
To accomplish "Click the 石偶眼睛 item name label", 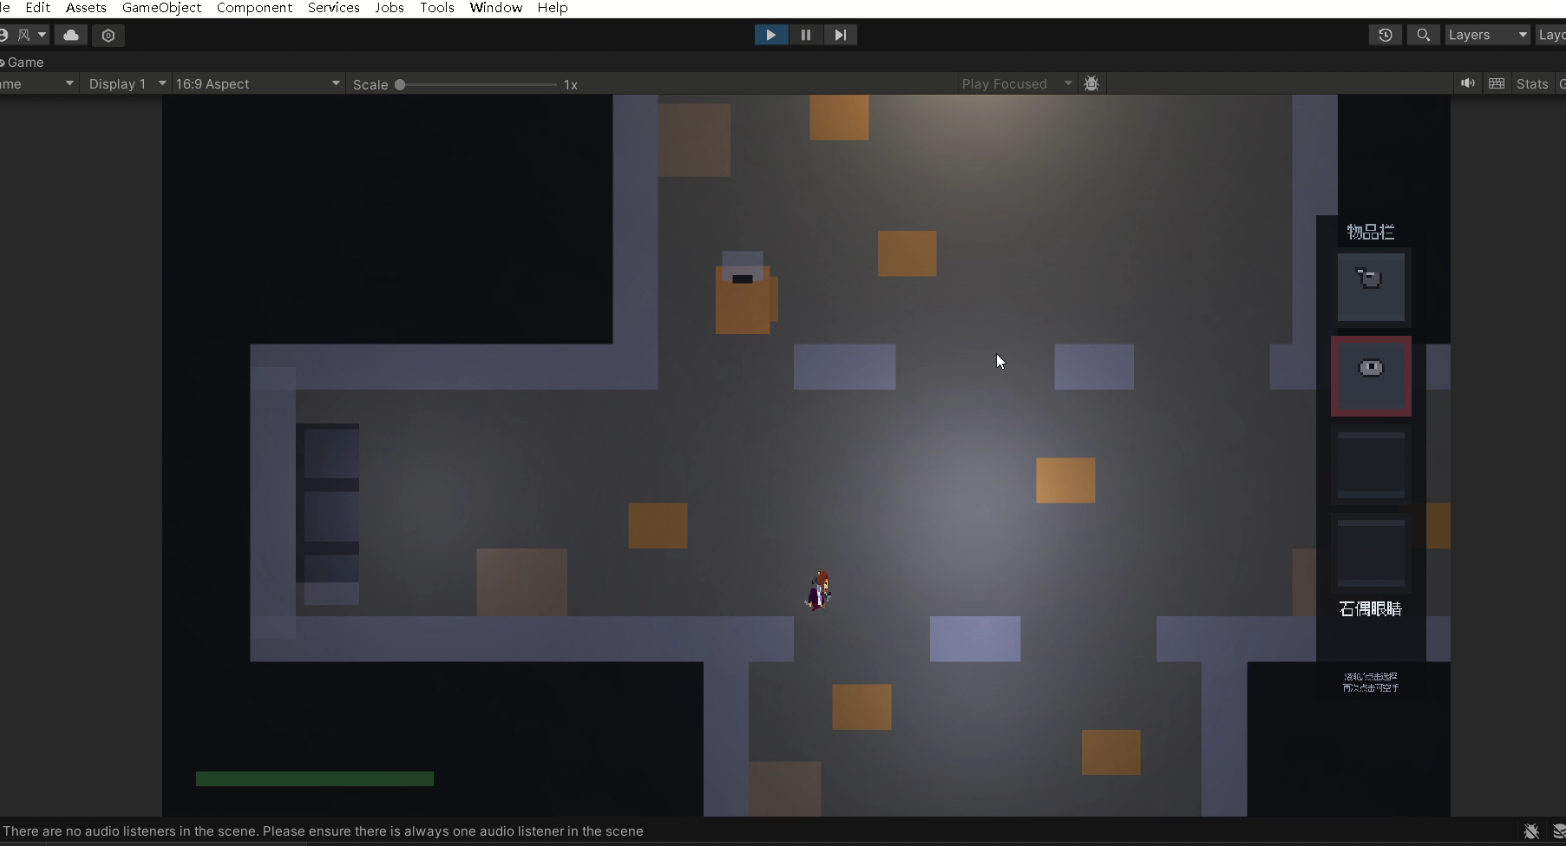I will (x=1370, y=609).
